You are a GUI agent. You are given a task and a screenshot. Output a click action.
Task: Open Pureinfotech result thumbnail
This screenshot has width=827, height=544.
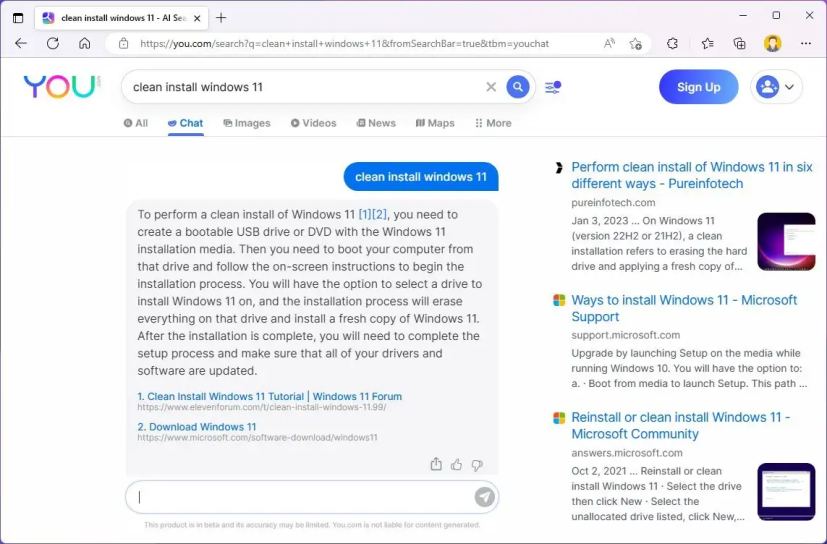click(786, 242)
